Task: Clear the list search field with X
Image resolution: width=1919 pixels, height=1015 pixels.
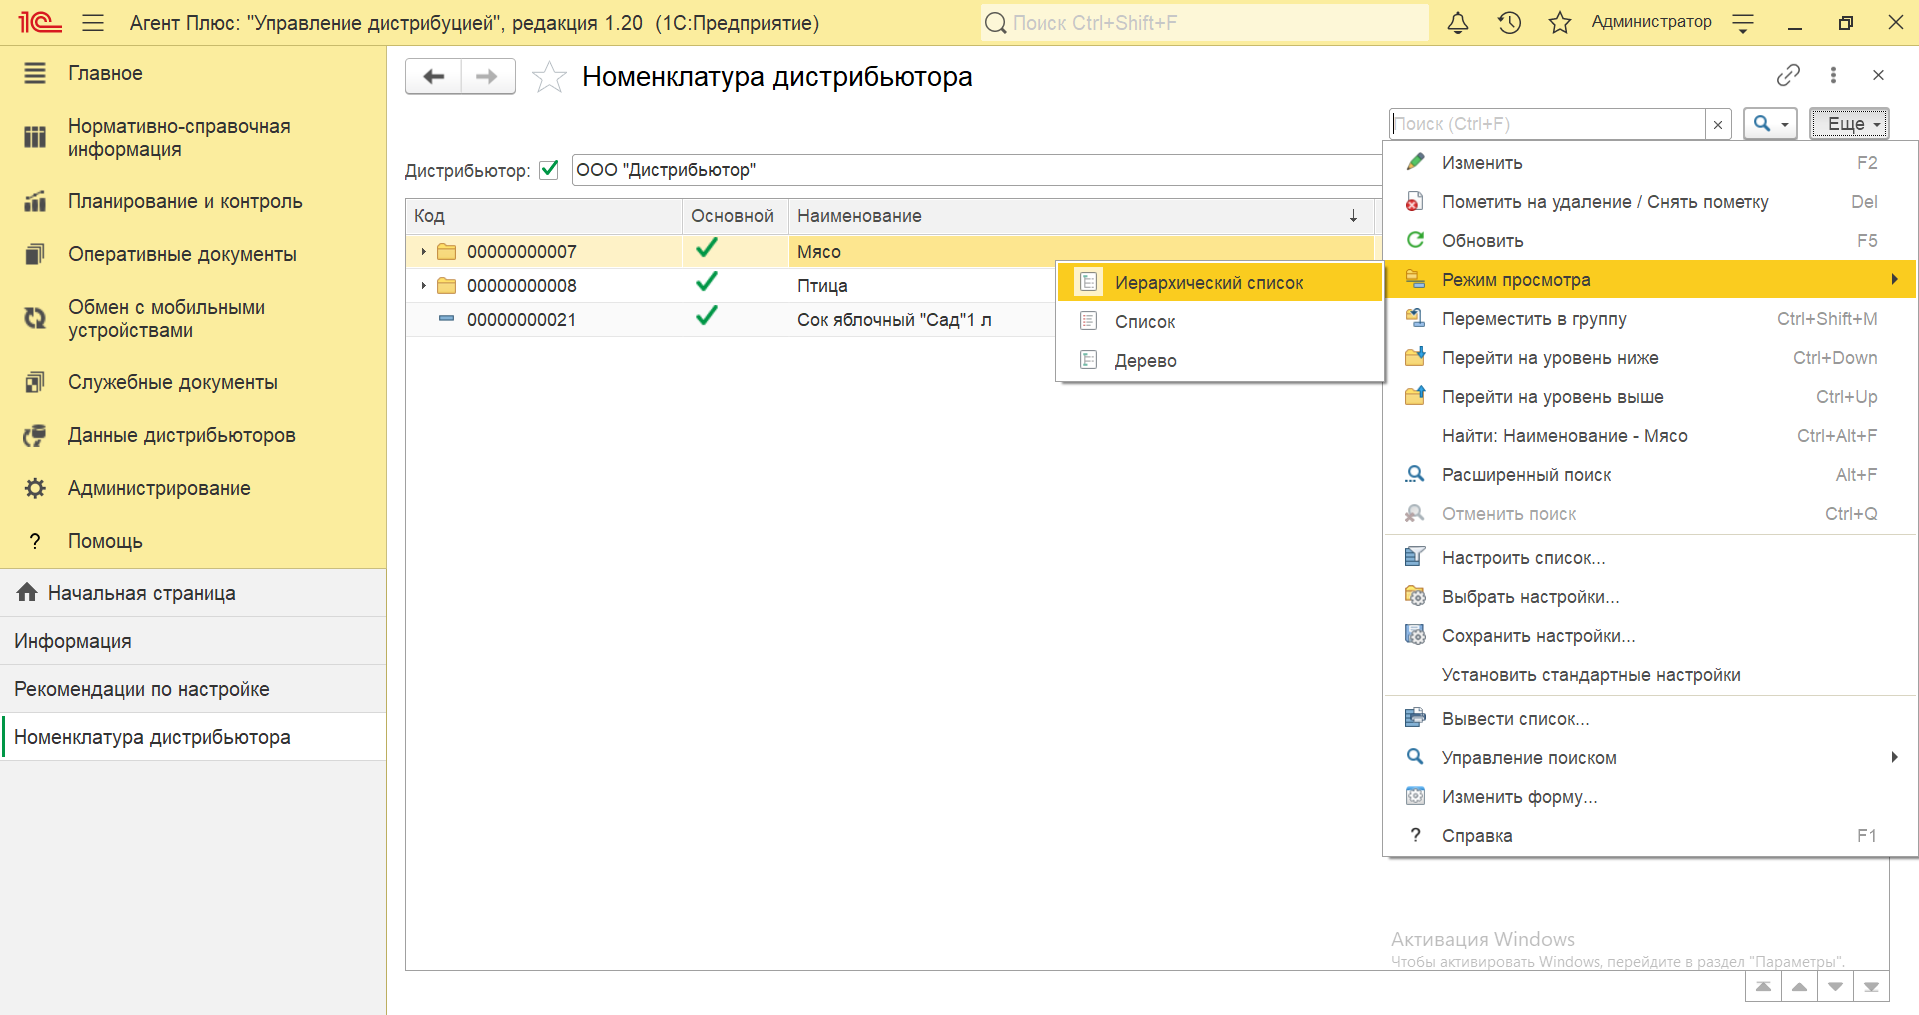Action: click(1718, 124)
